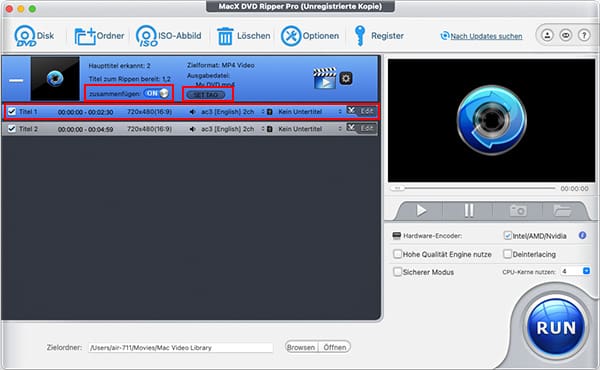The height and width of the screenshot is (370, 600).
Task: Open output profile gear settings icon
Action: (346, 78)
